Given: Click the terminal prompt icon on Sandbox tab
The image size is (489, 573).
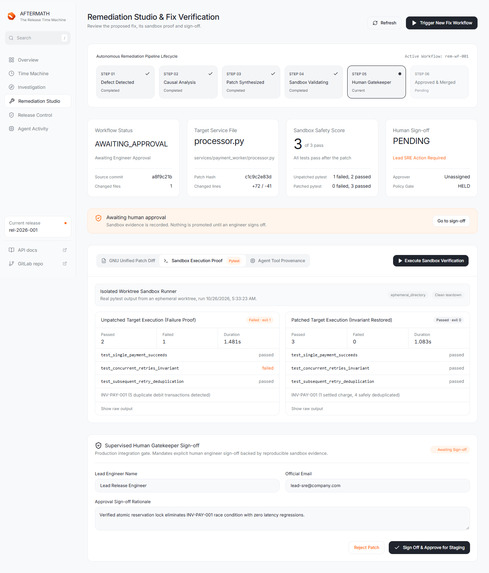Looking at the screenshot, I should [x=166, y=261].
